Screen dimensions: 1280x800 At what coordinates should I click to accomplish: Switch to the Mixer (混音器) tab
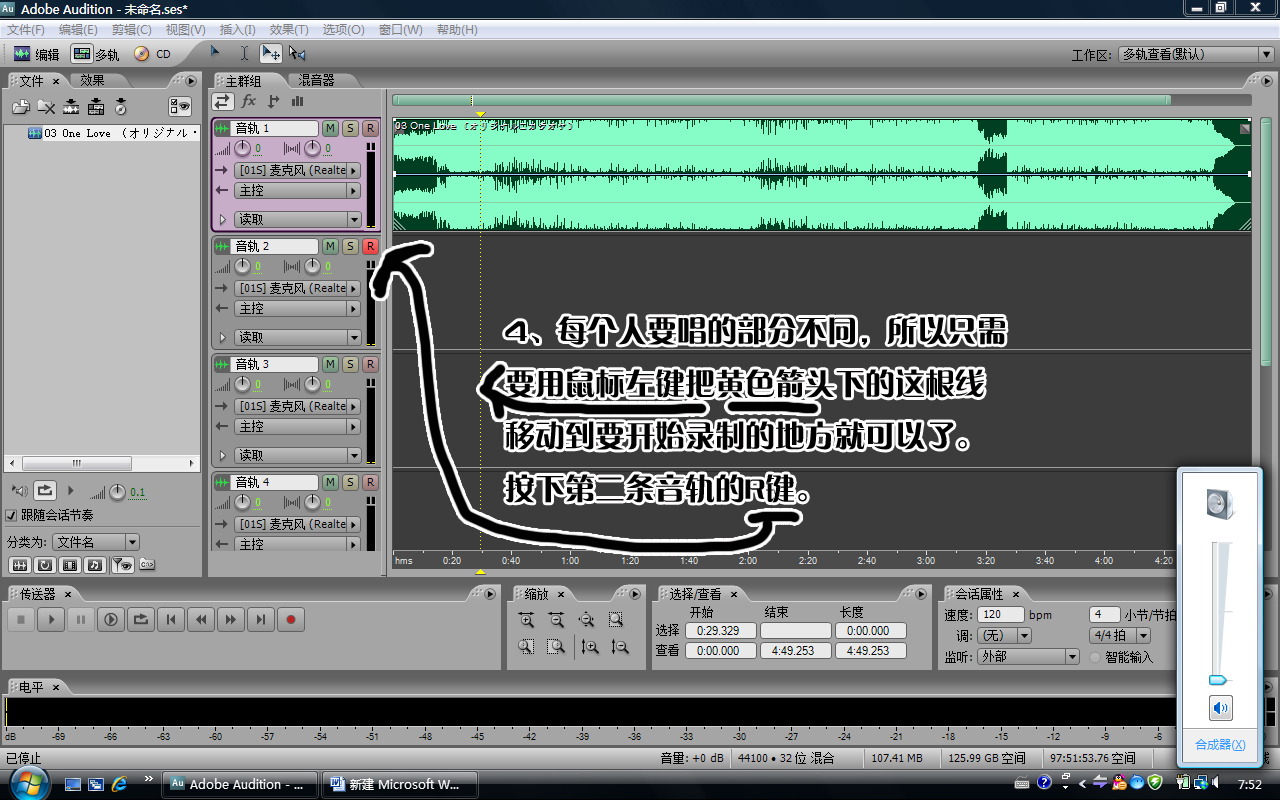click(317, 80)
